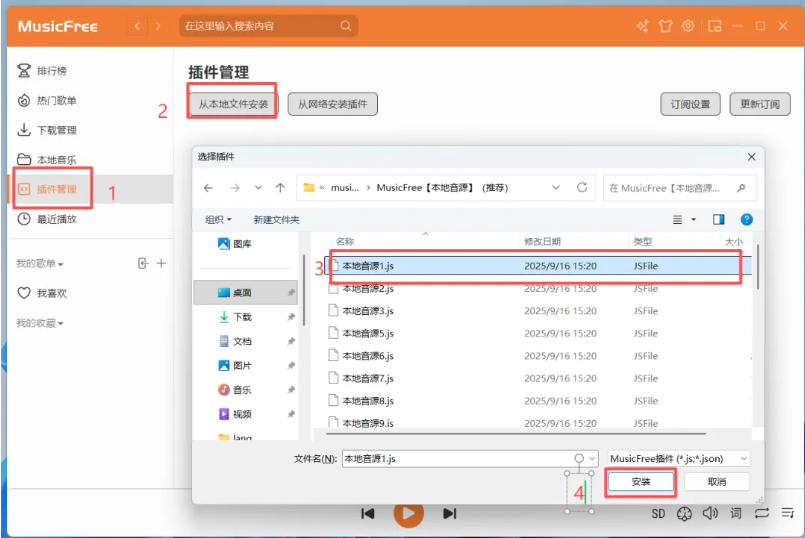Change SD playback quality
The width and height of the screenshot is (805, 538).
658,514
